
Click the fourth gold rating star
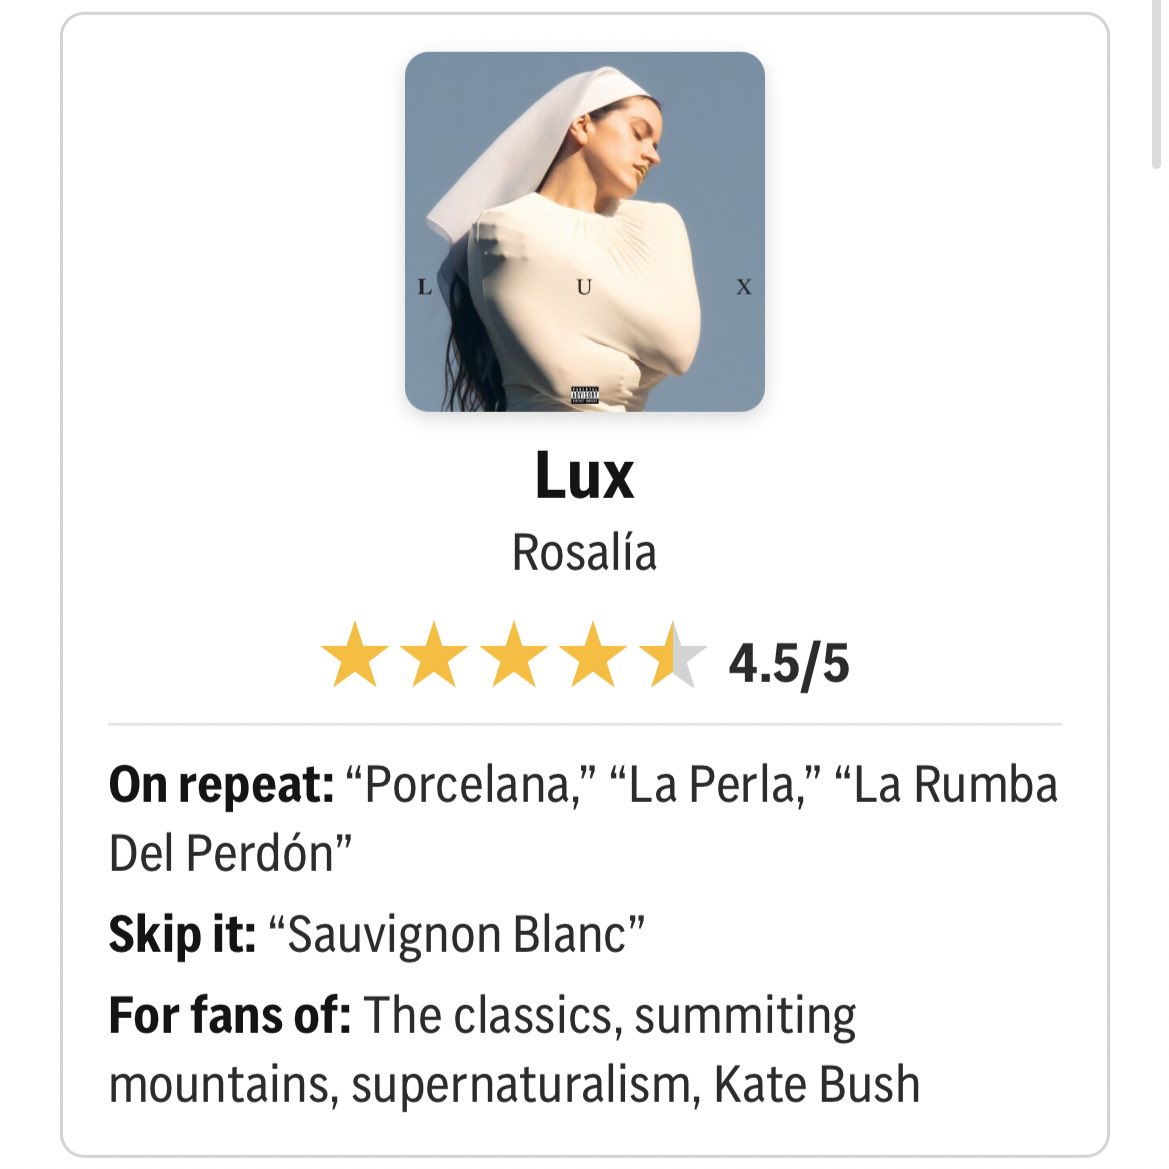tap(593, 655)
